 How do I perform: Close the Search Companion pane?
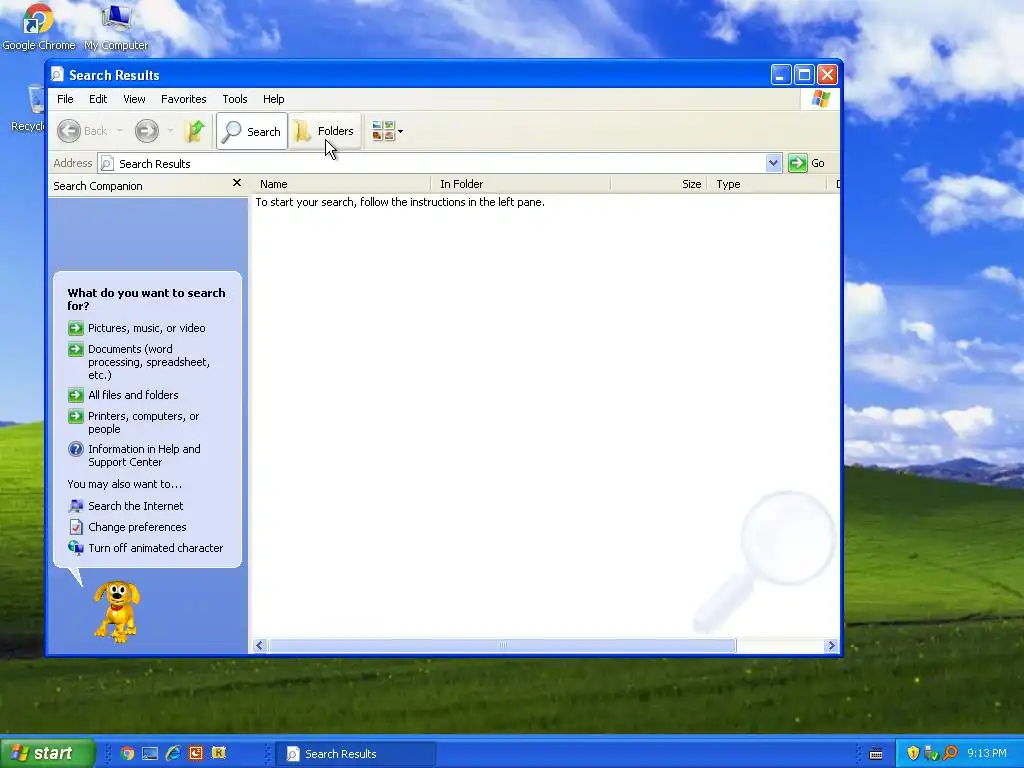237,184
